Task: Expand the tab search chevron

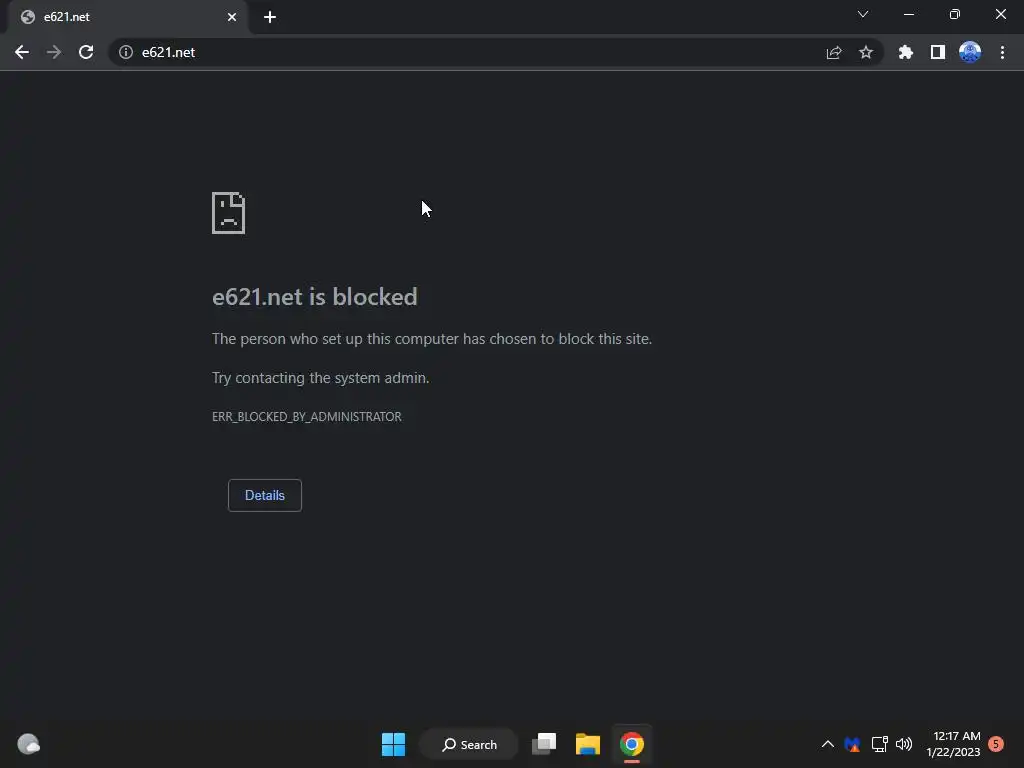Action: [x=863, y=14]
